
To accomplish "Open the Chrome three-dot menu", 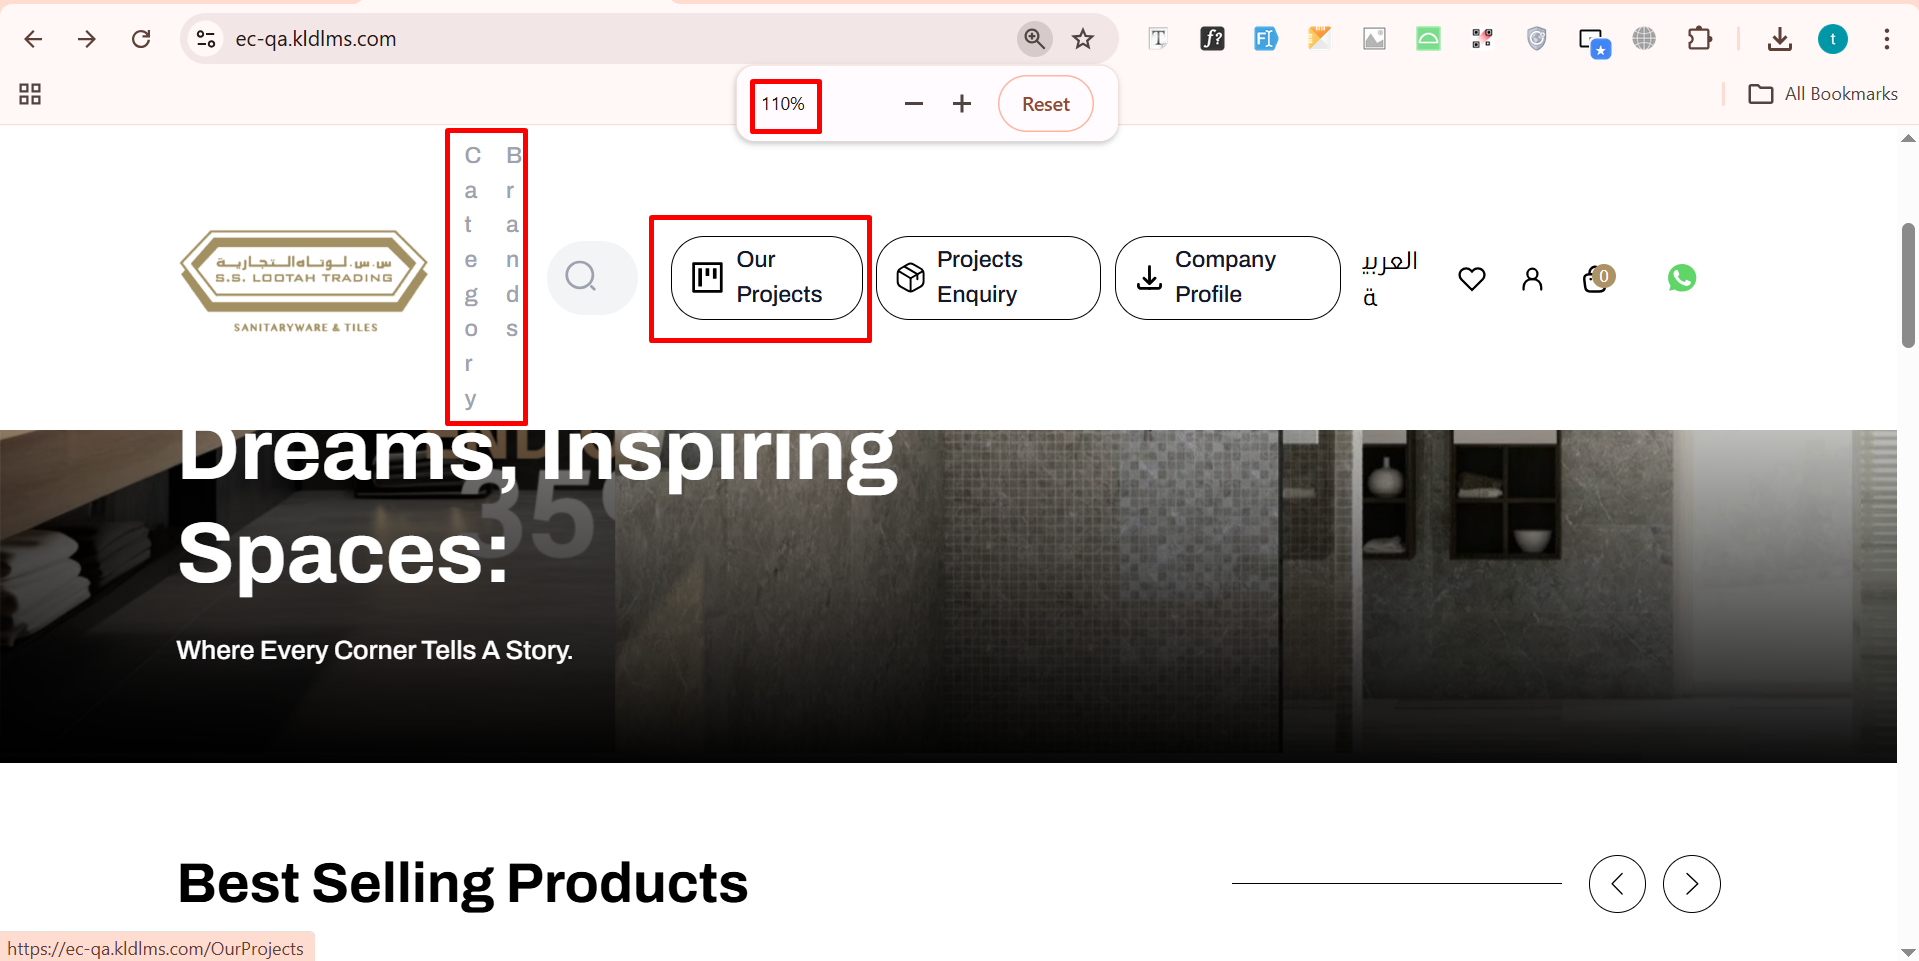I will coord(1886,39).
